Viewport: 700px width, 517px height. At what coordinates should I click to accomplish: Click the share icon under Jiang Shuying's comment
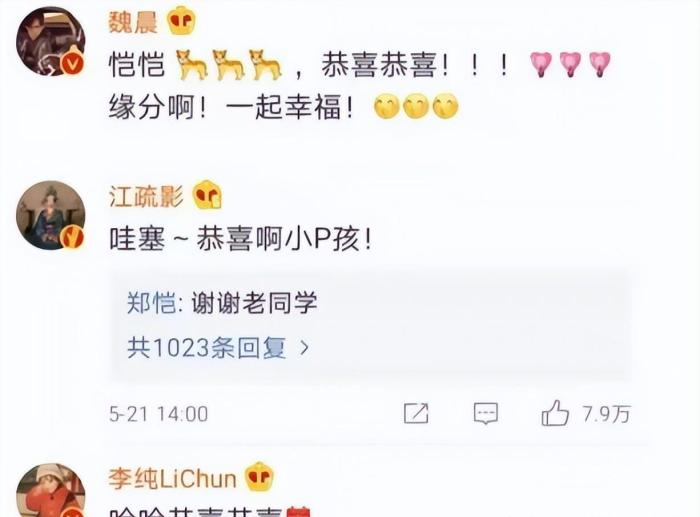(416, 413)
